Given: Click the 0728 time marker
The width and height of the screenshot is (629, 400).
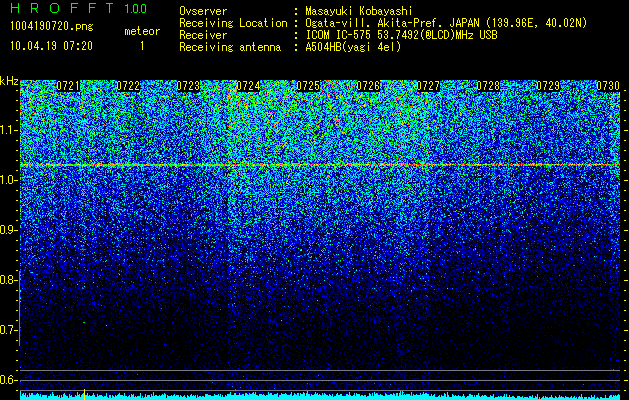Looking at the screenshot, I should point(488,86).
